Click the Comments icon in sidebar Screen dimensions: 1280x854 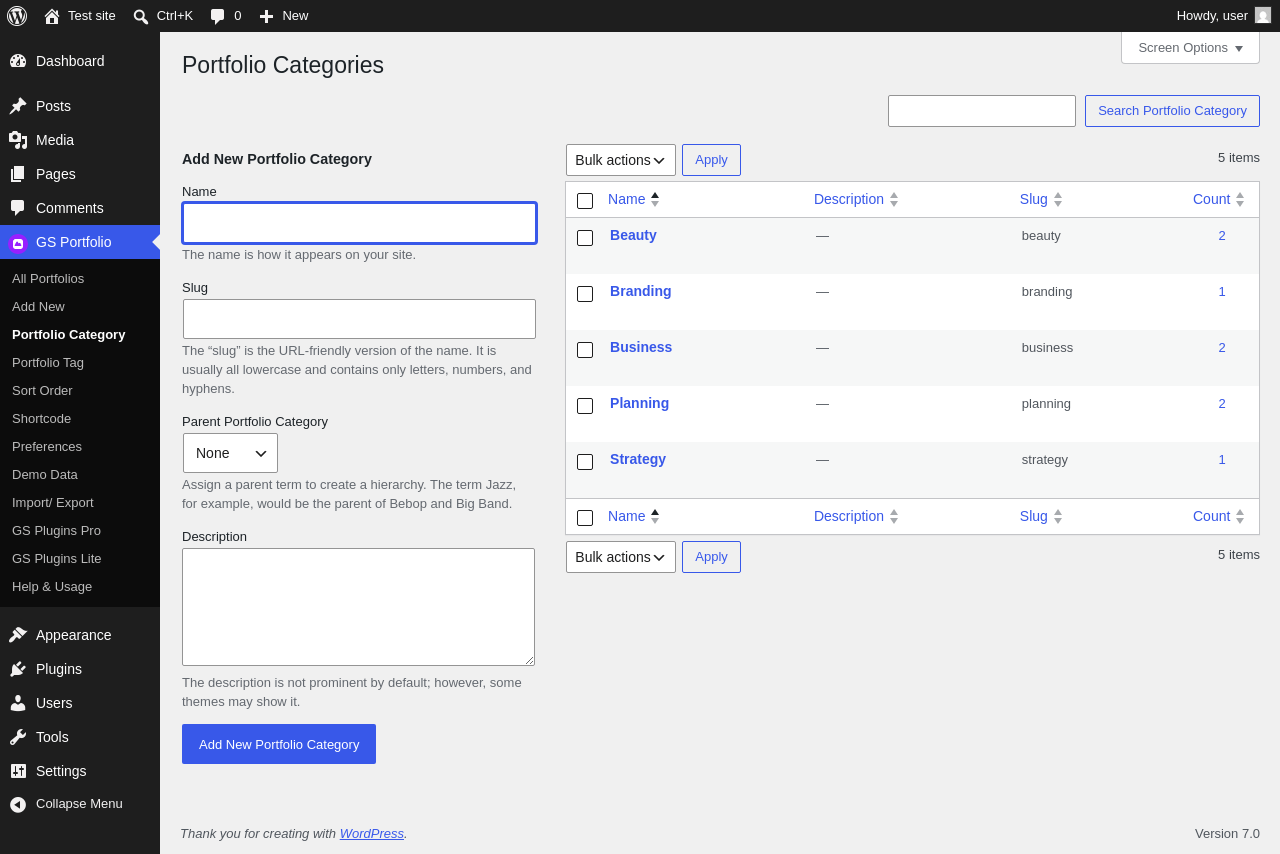click(x=18, y=208)
